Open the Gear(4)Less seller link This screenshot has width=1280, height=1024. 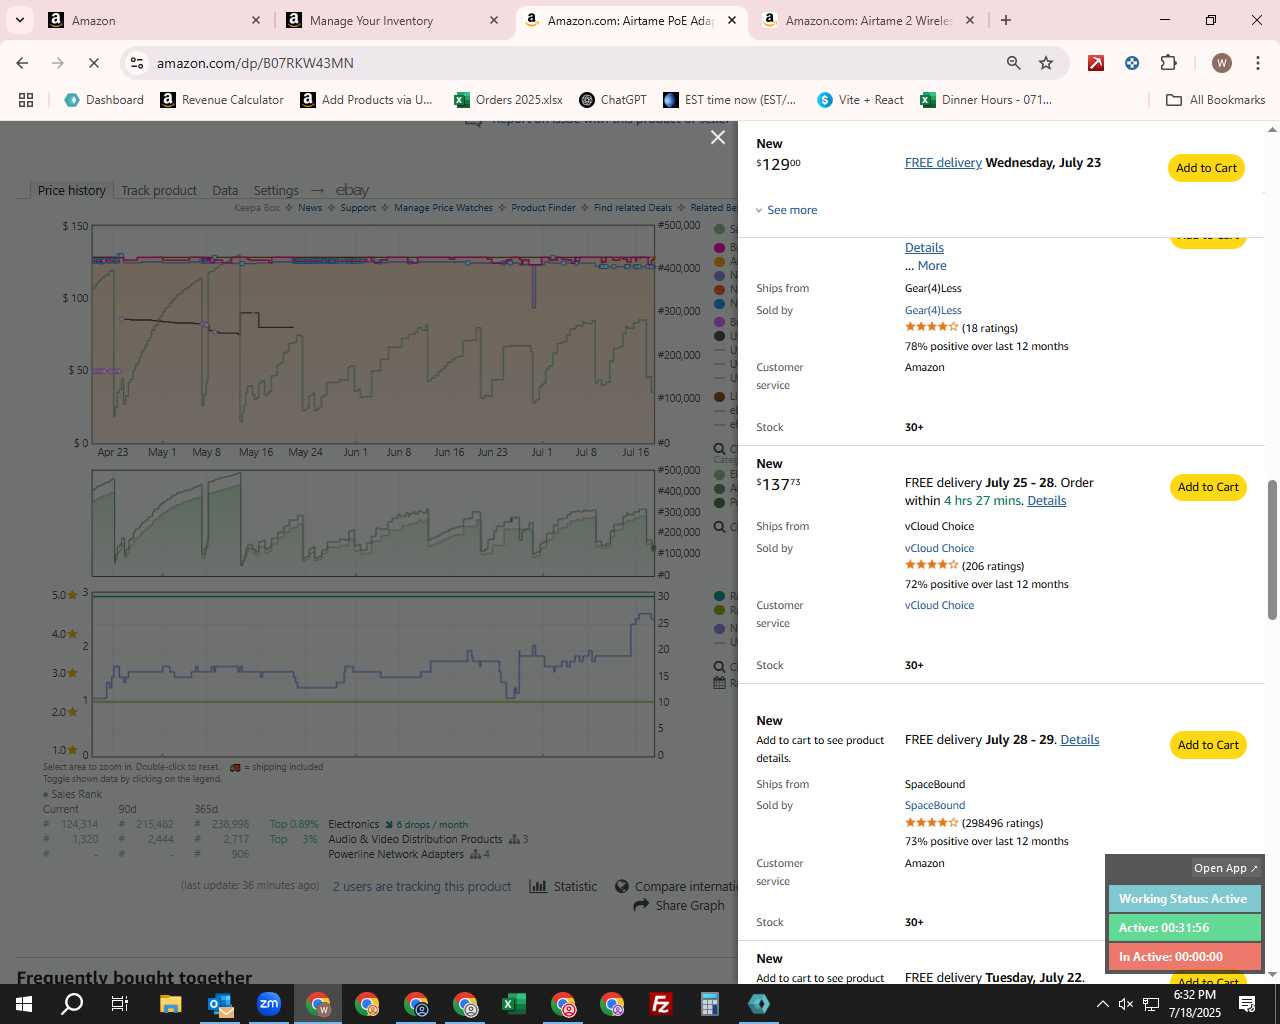point(933,311)
